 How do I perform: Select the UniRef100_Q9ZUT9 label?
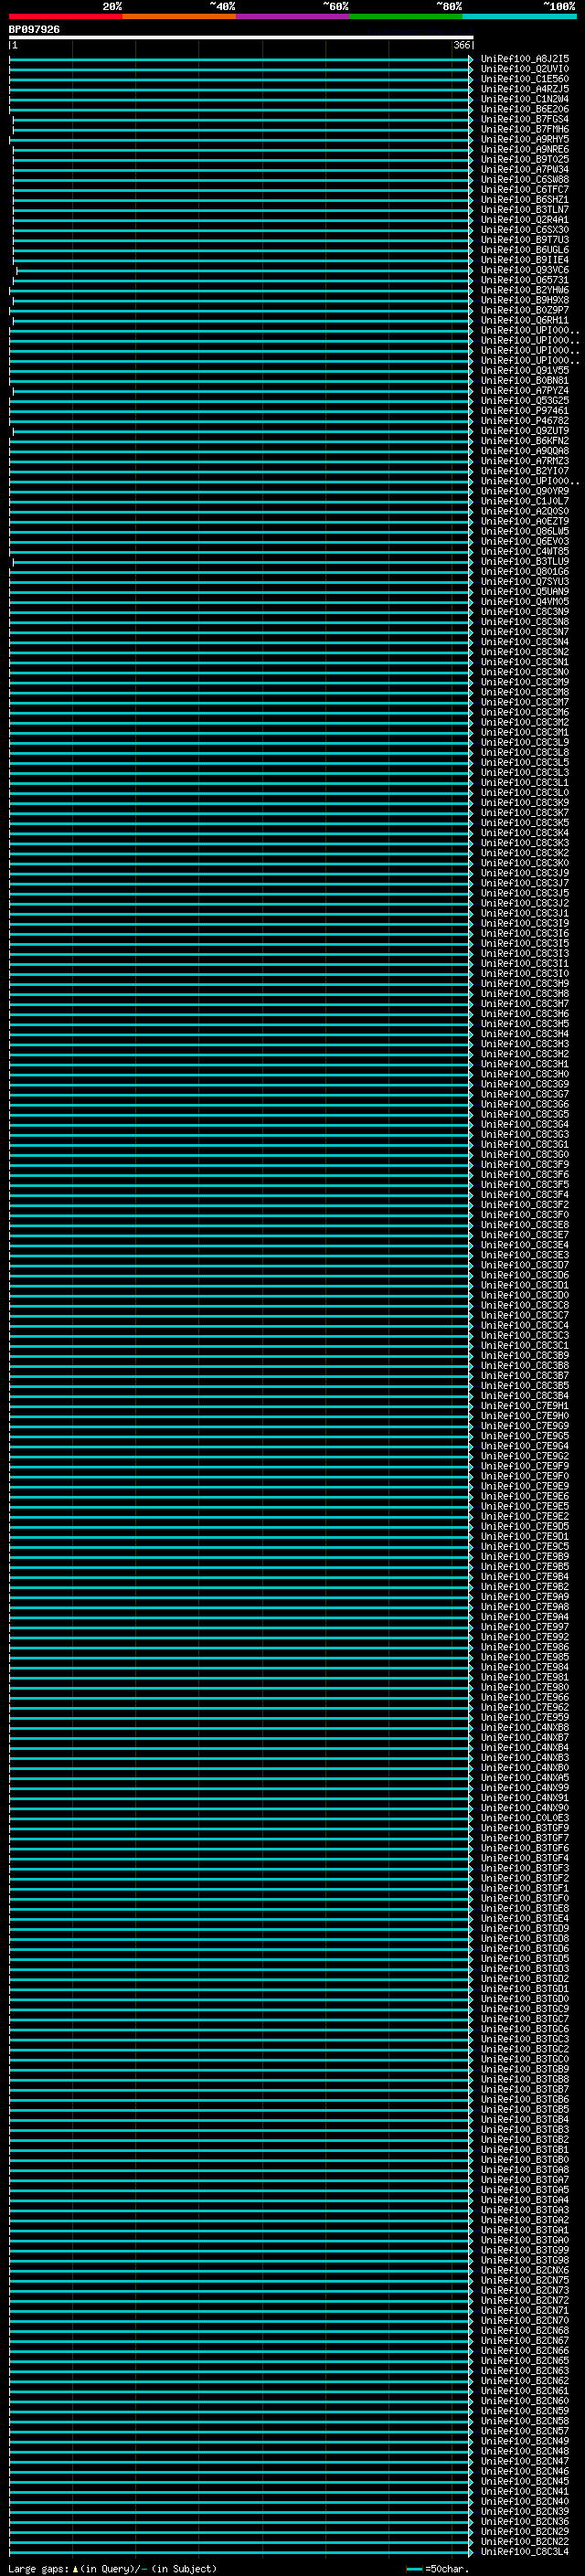[525, 430]
